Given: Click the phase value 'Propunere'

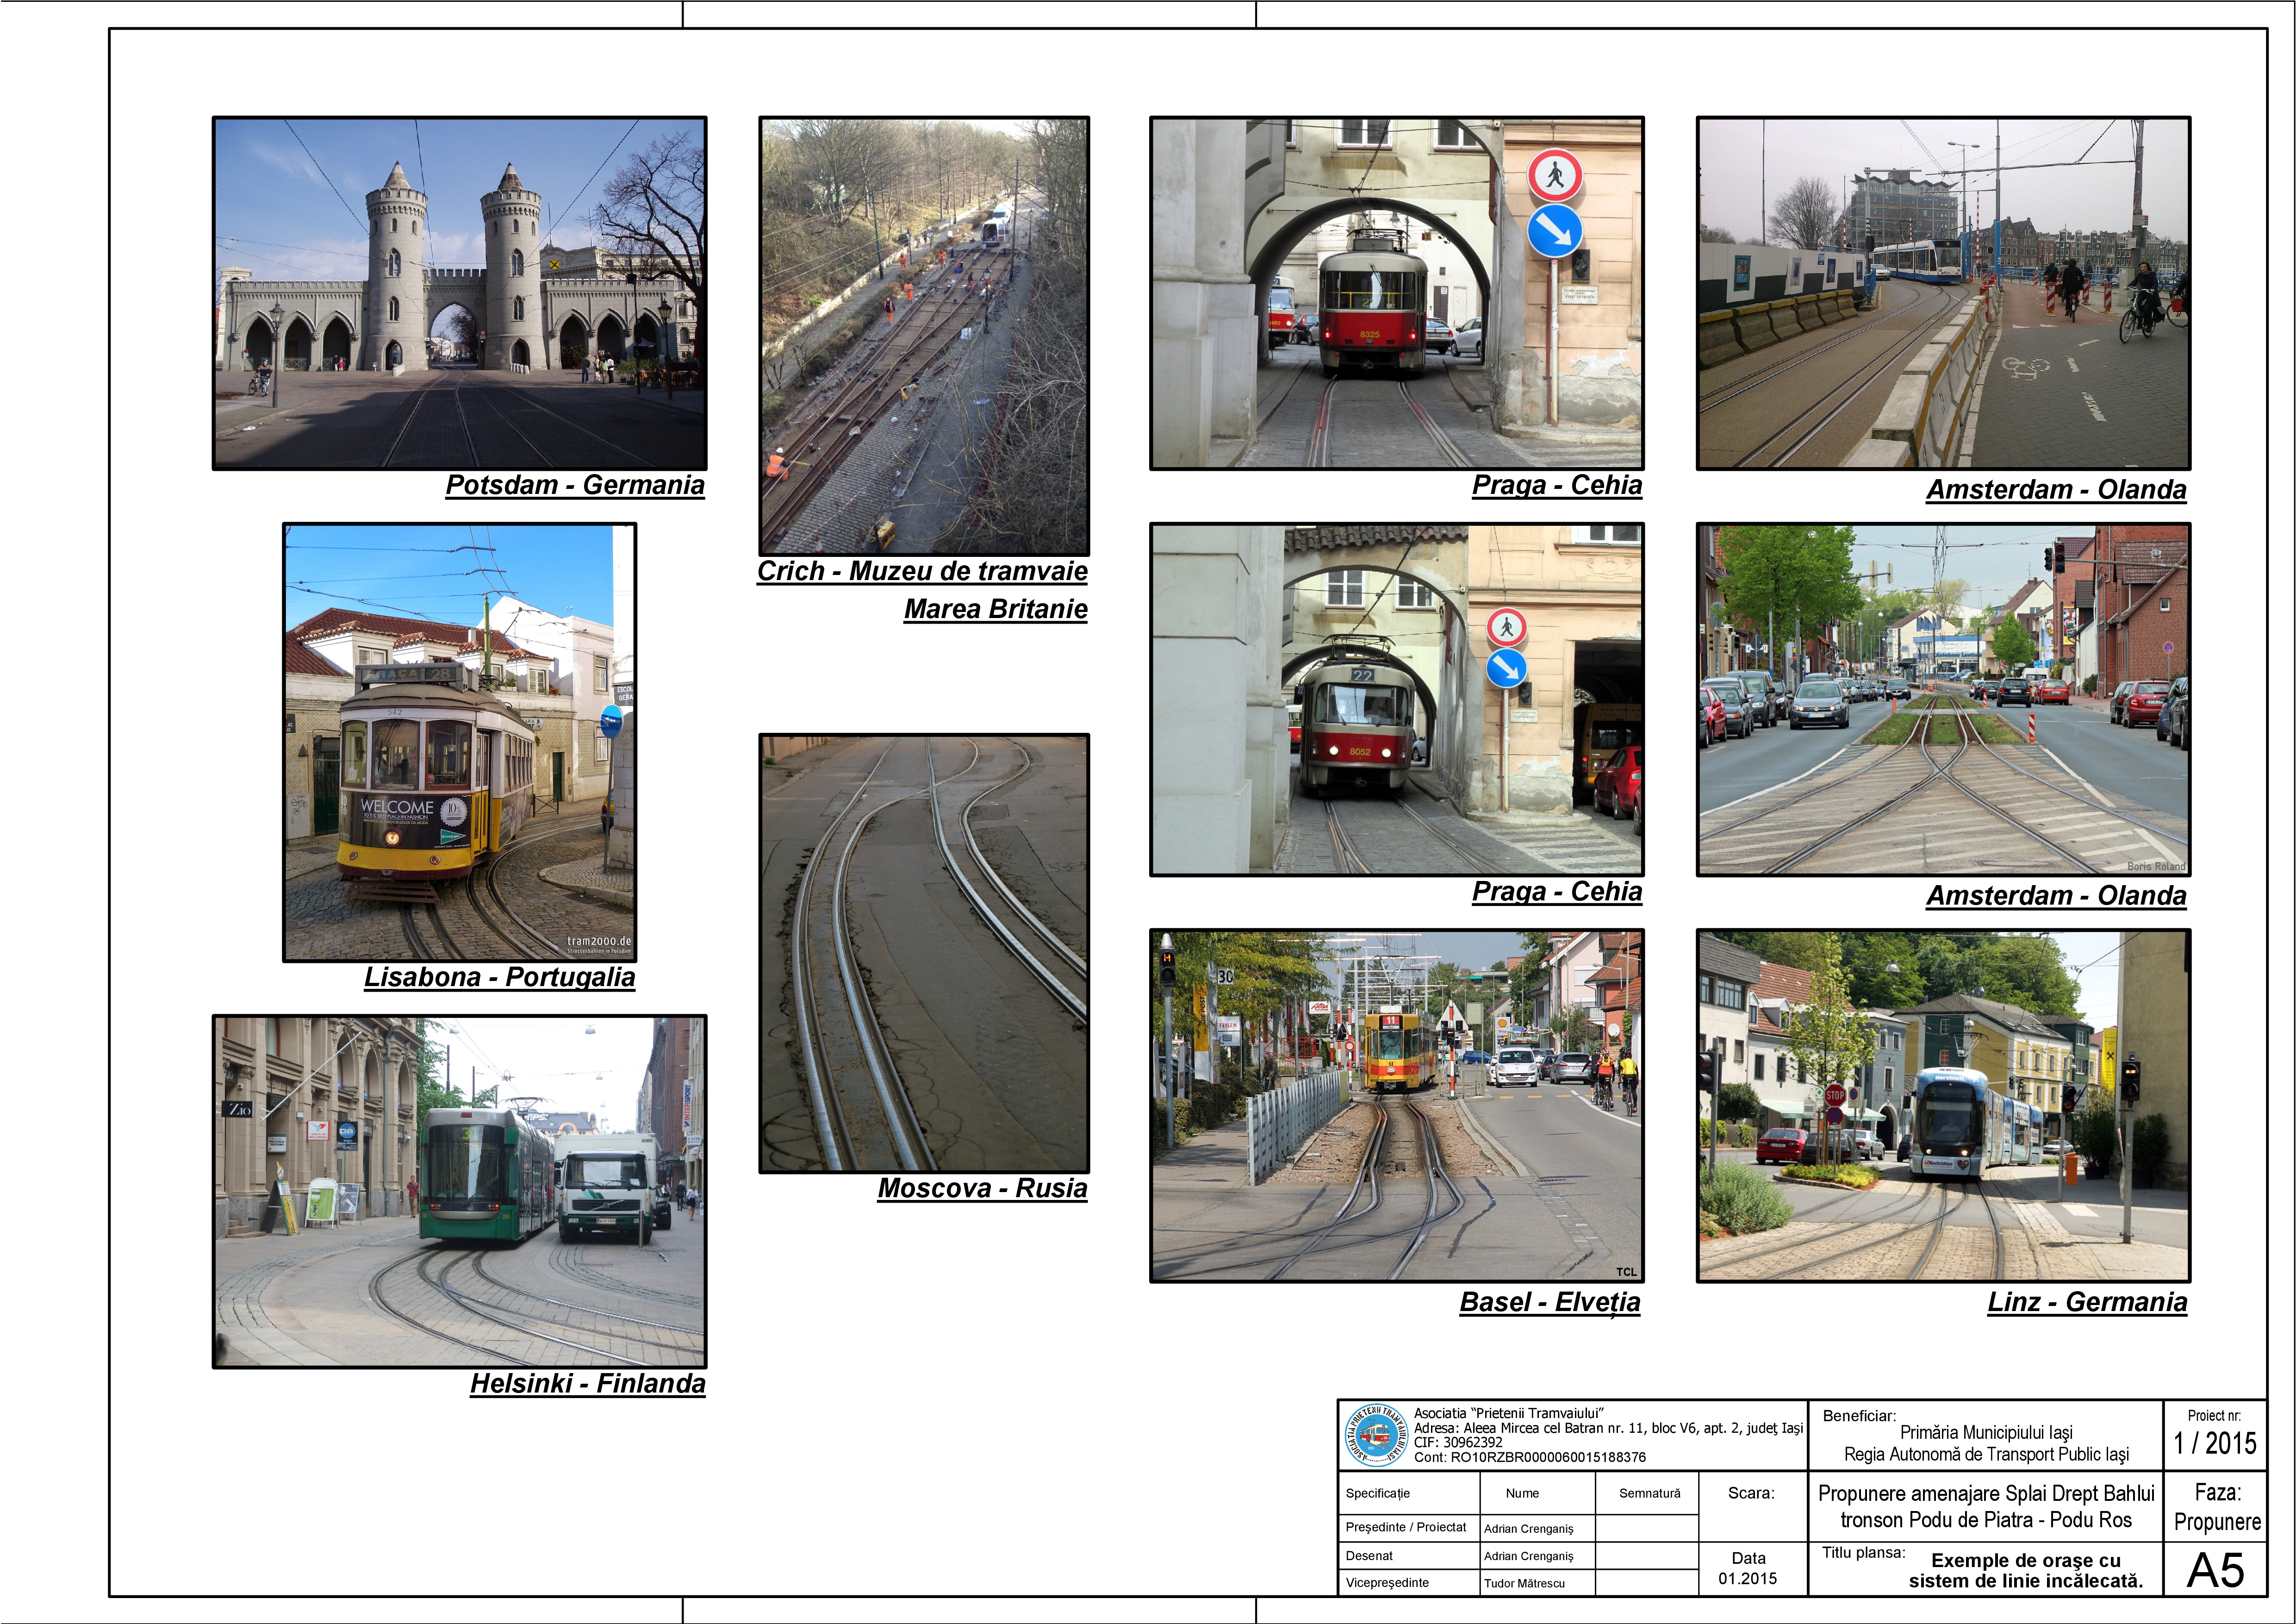Looking at the screenshot, I should pyautogui.click(x=2217, y=1522).
